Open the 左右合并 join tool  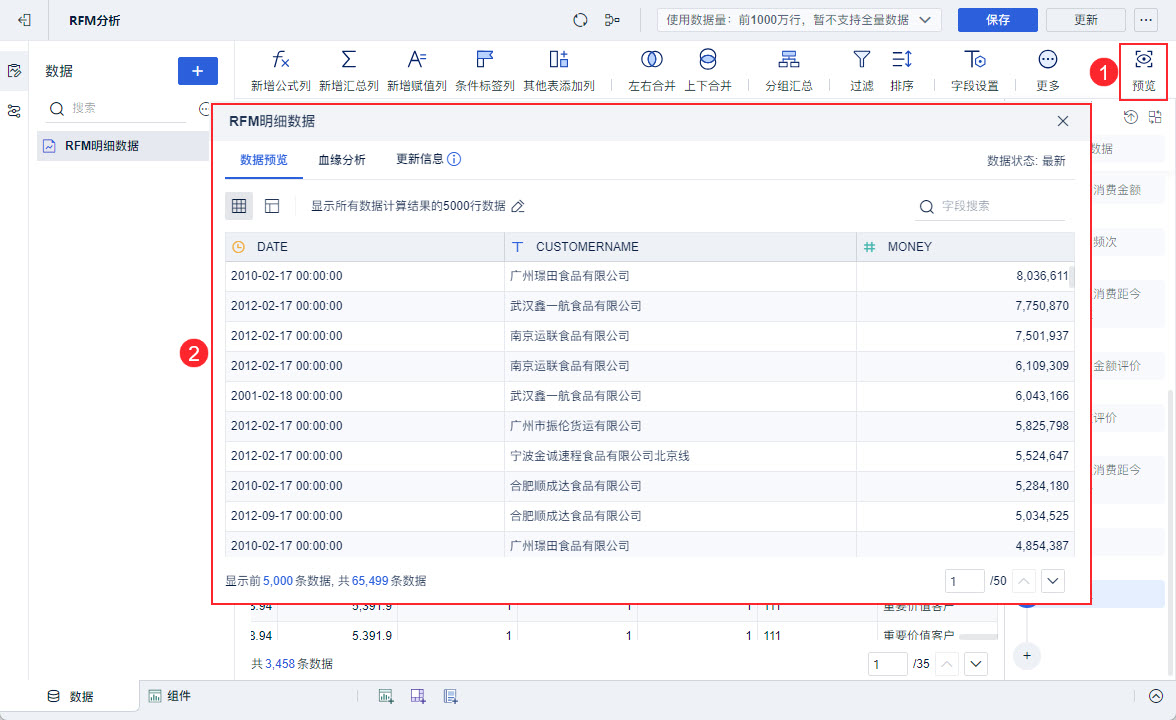pyautogui.click(x=651, y=60)
